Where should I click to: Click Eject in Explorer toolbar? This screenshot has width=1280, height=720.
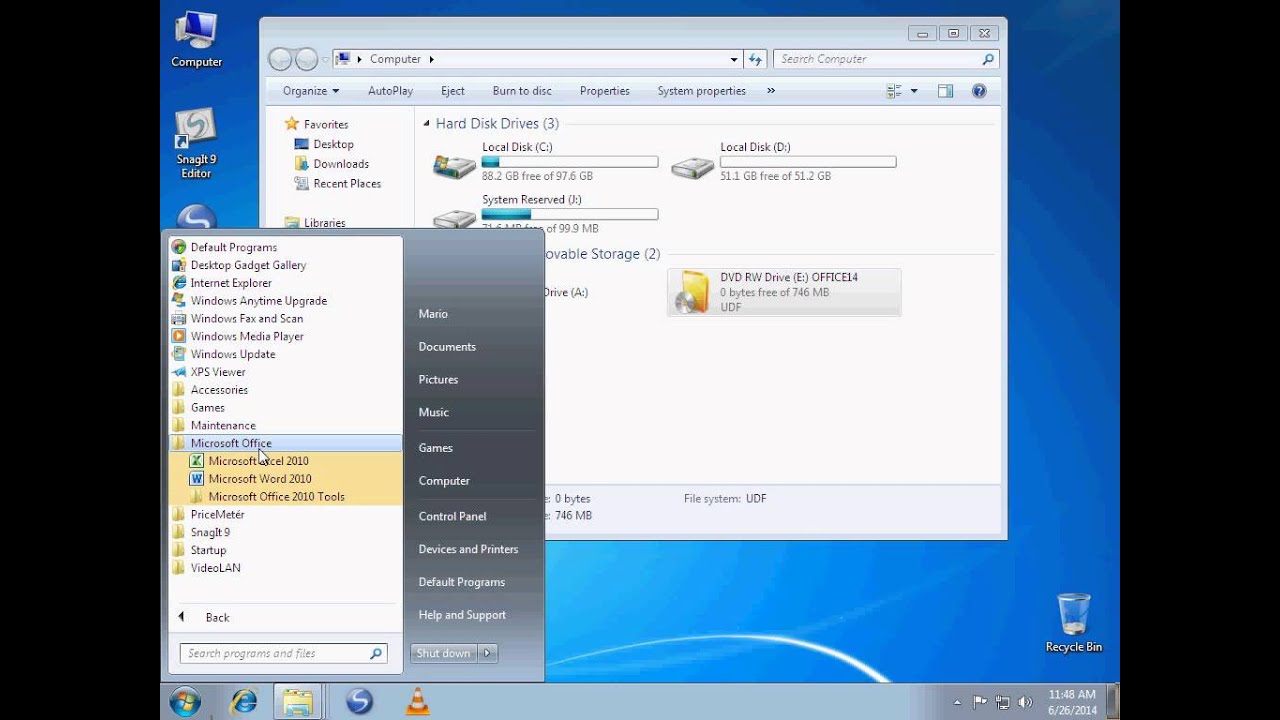pos(453,91)
